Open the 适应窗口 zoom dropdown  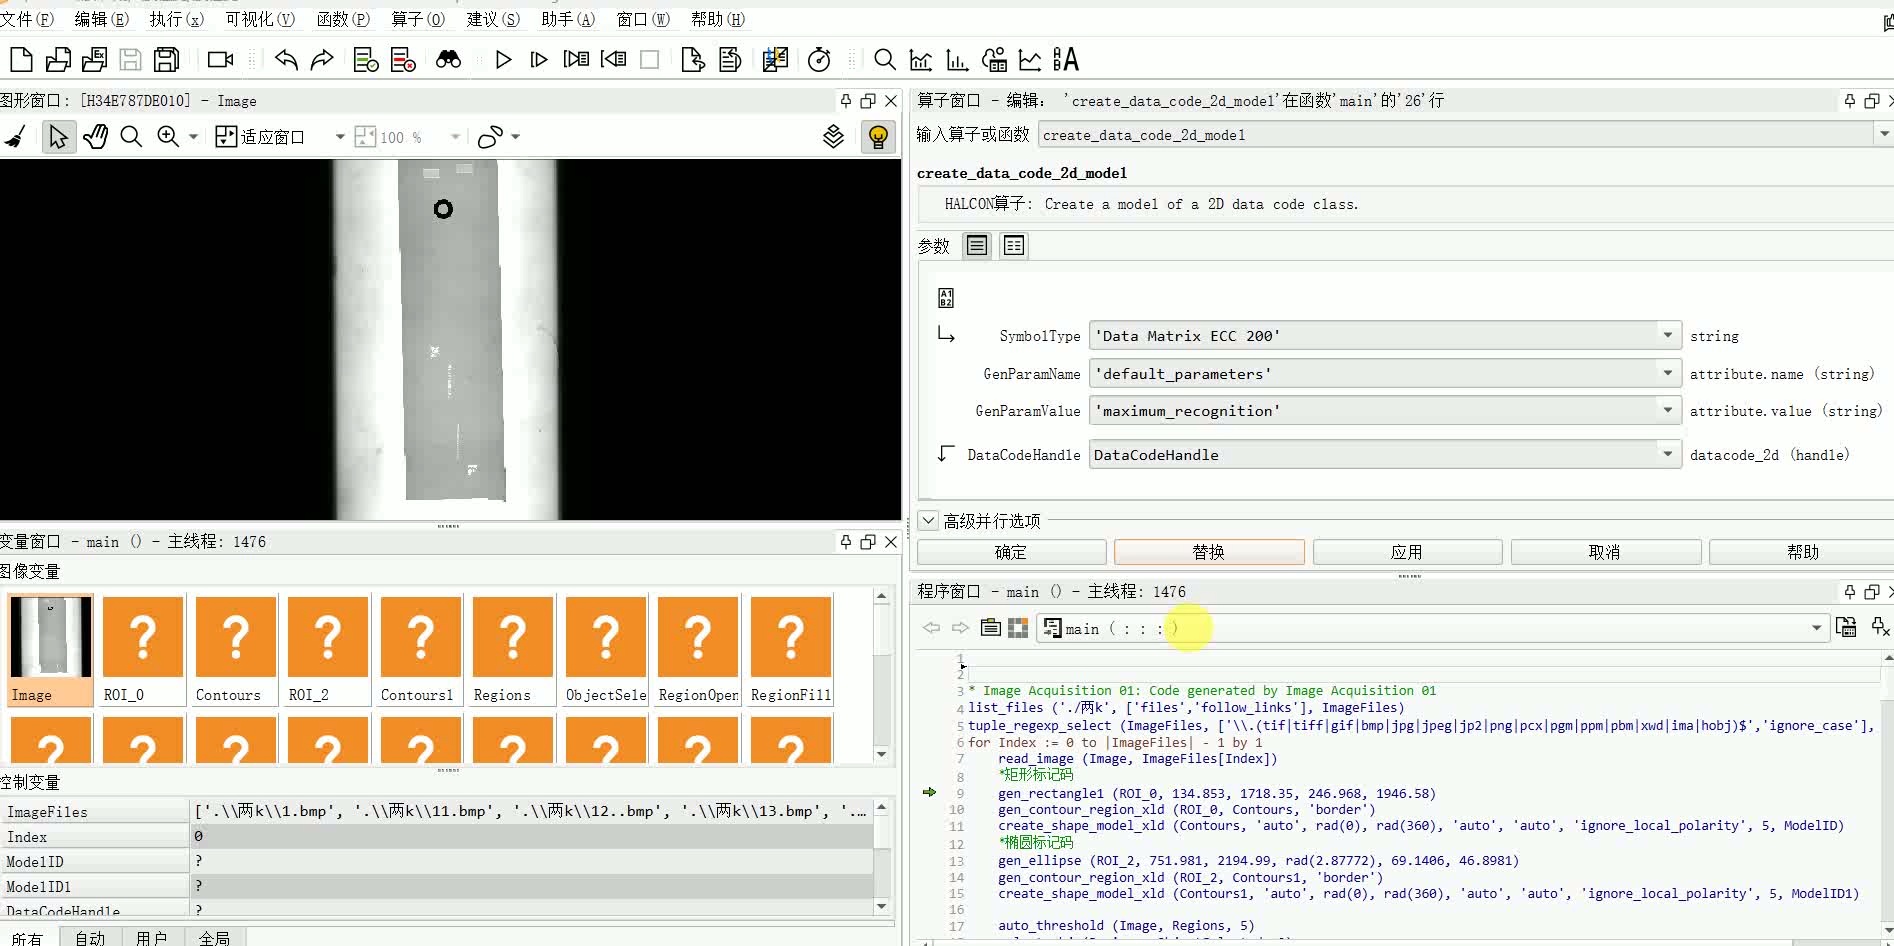point(340,137)
